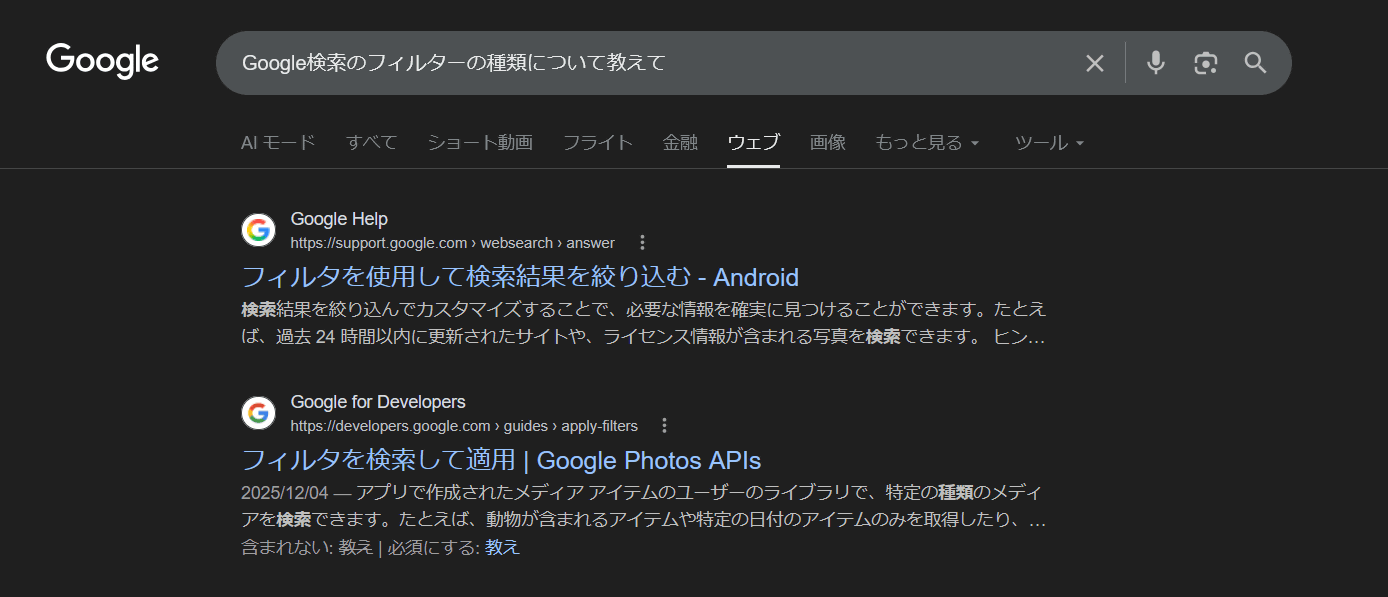1388x597 pixels.
Task: Open three-dot menu for Google Help result
Action: pyautogui.click(x=642, y=242)
